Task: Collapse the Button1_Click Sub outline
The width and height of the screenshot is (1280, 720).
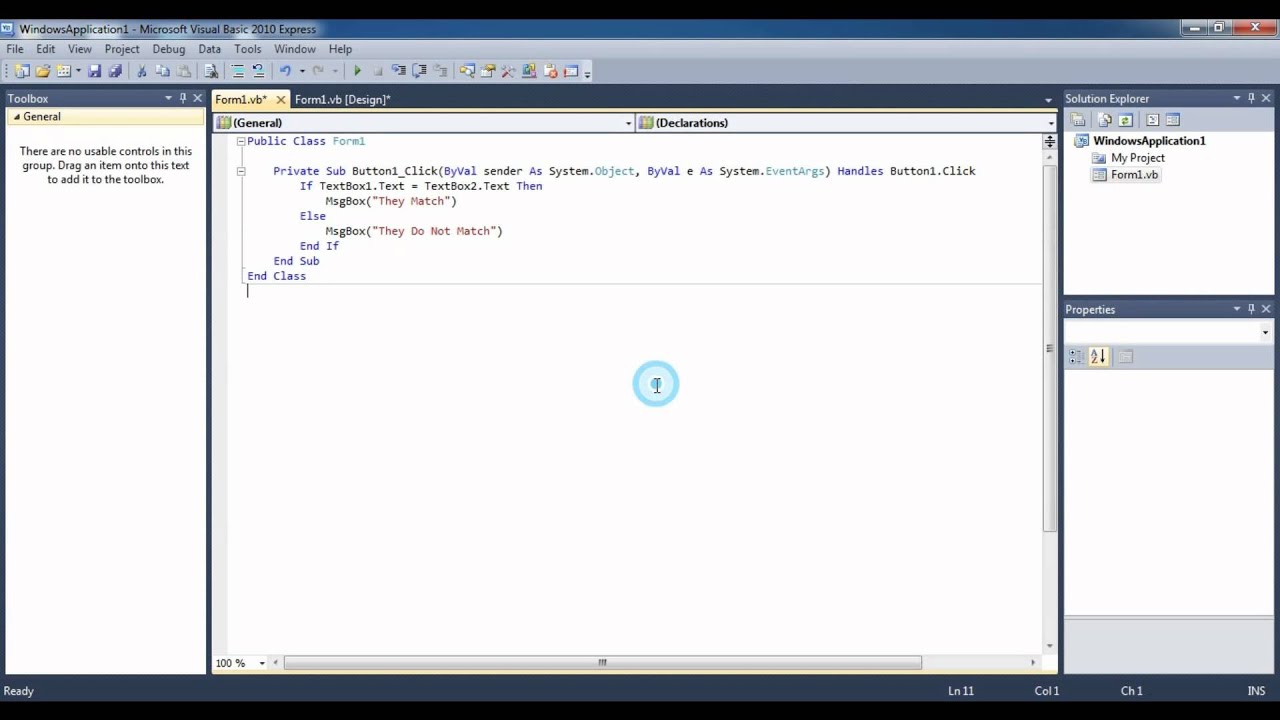Action: tap(241, 171)
